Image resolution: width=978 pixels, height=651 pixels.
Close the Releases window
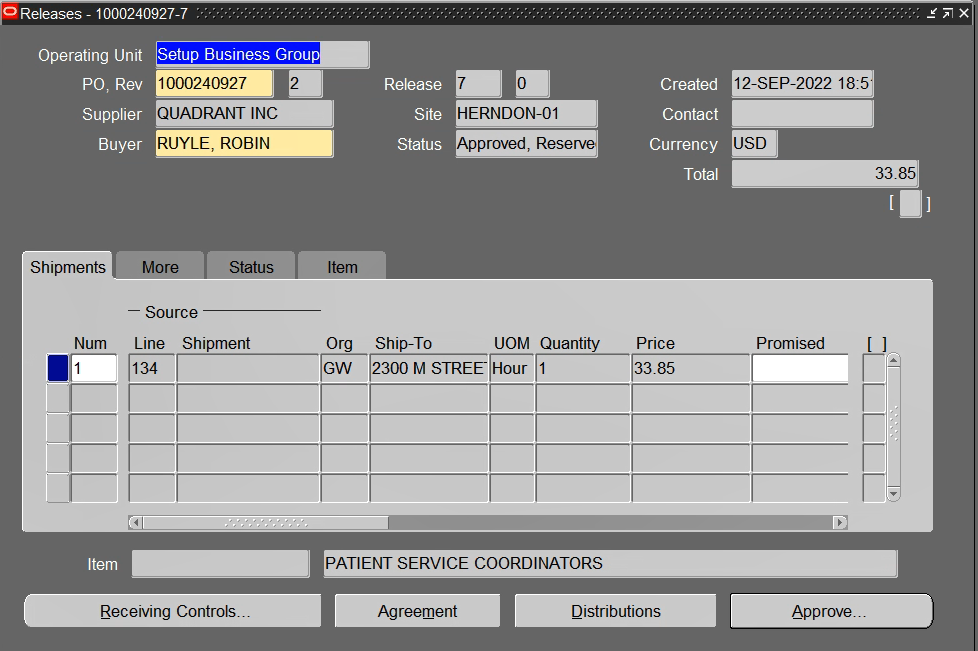[x=963, y=13]
